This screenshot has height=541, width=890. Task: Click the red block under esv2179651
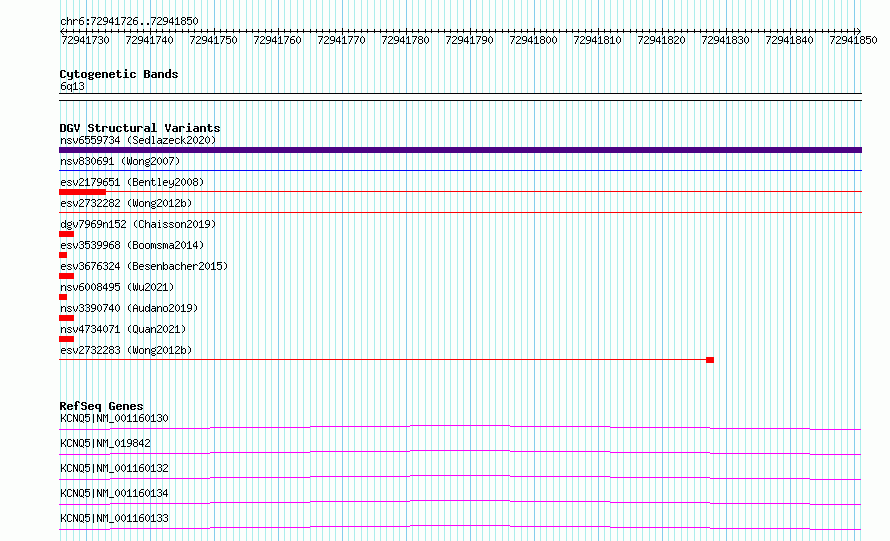click(x=82, y=192)
